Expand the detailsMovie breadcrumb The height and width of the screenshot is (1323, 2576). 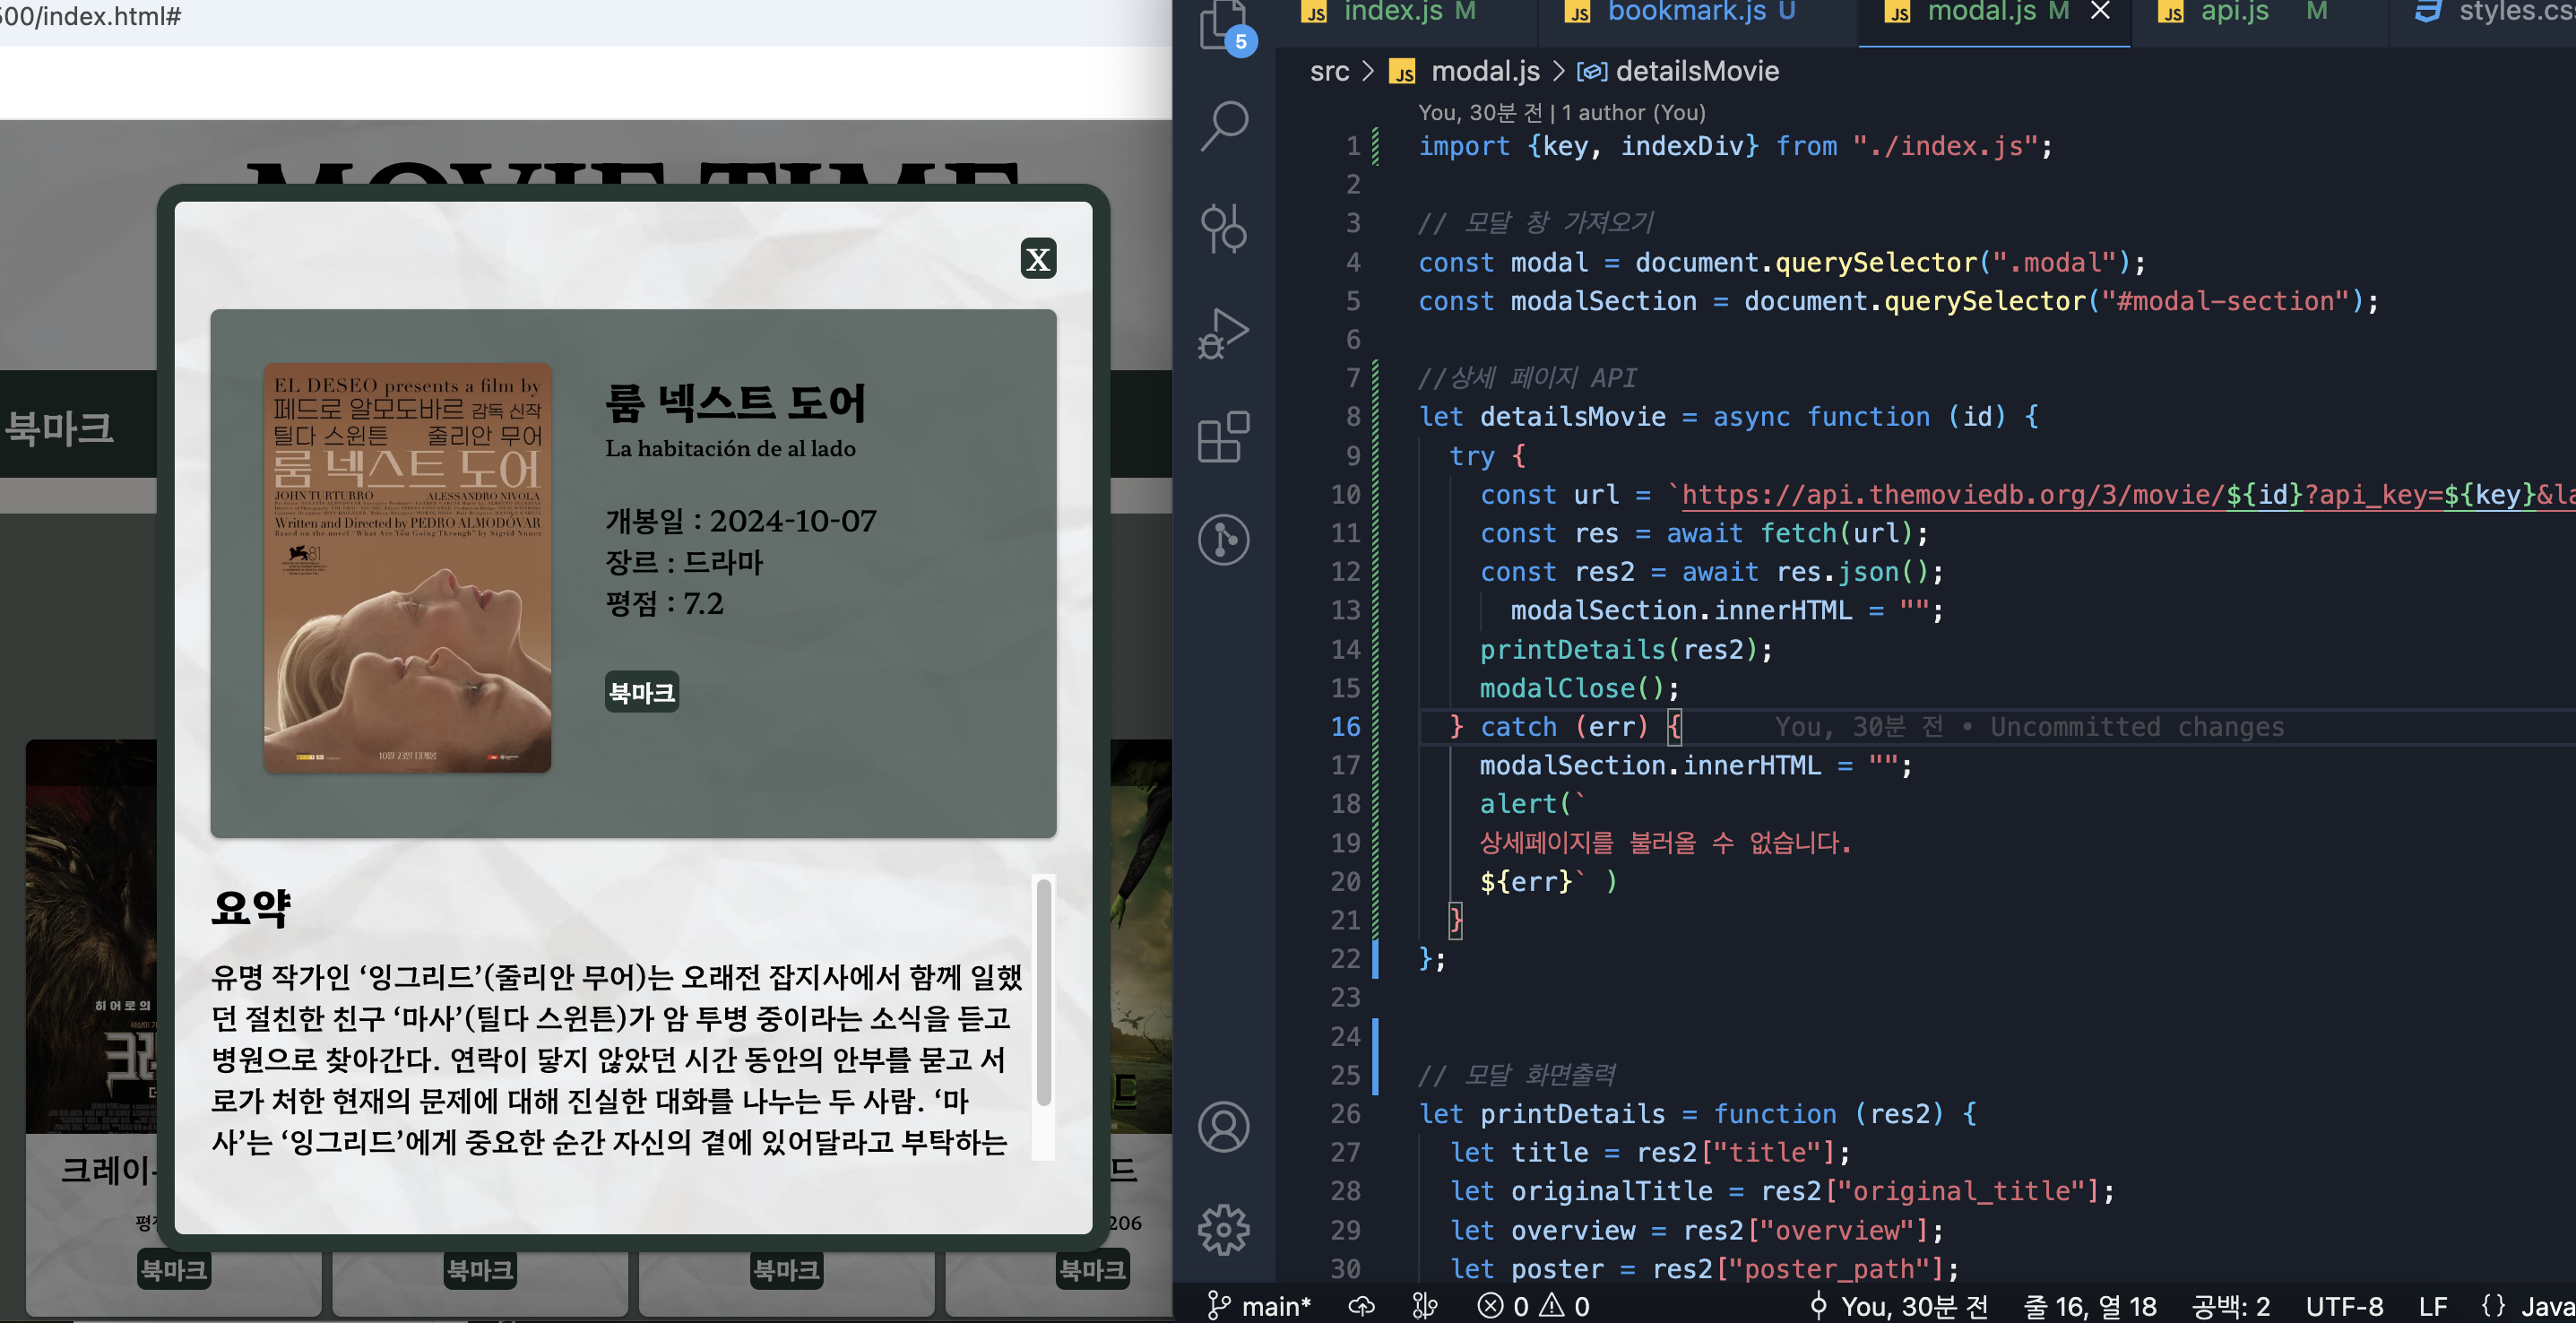tap(1696, 72)
